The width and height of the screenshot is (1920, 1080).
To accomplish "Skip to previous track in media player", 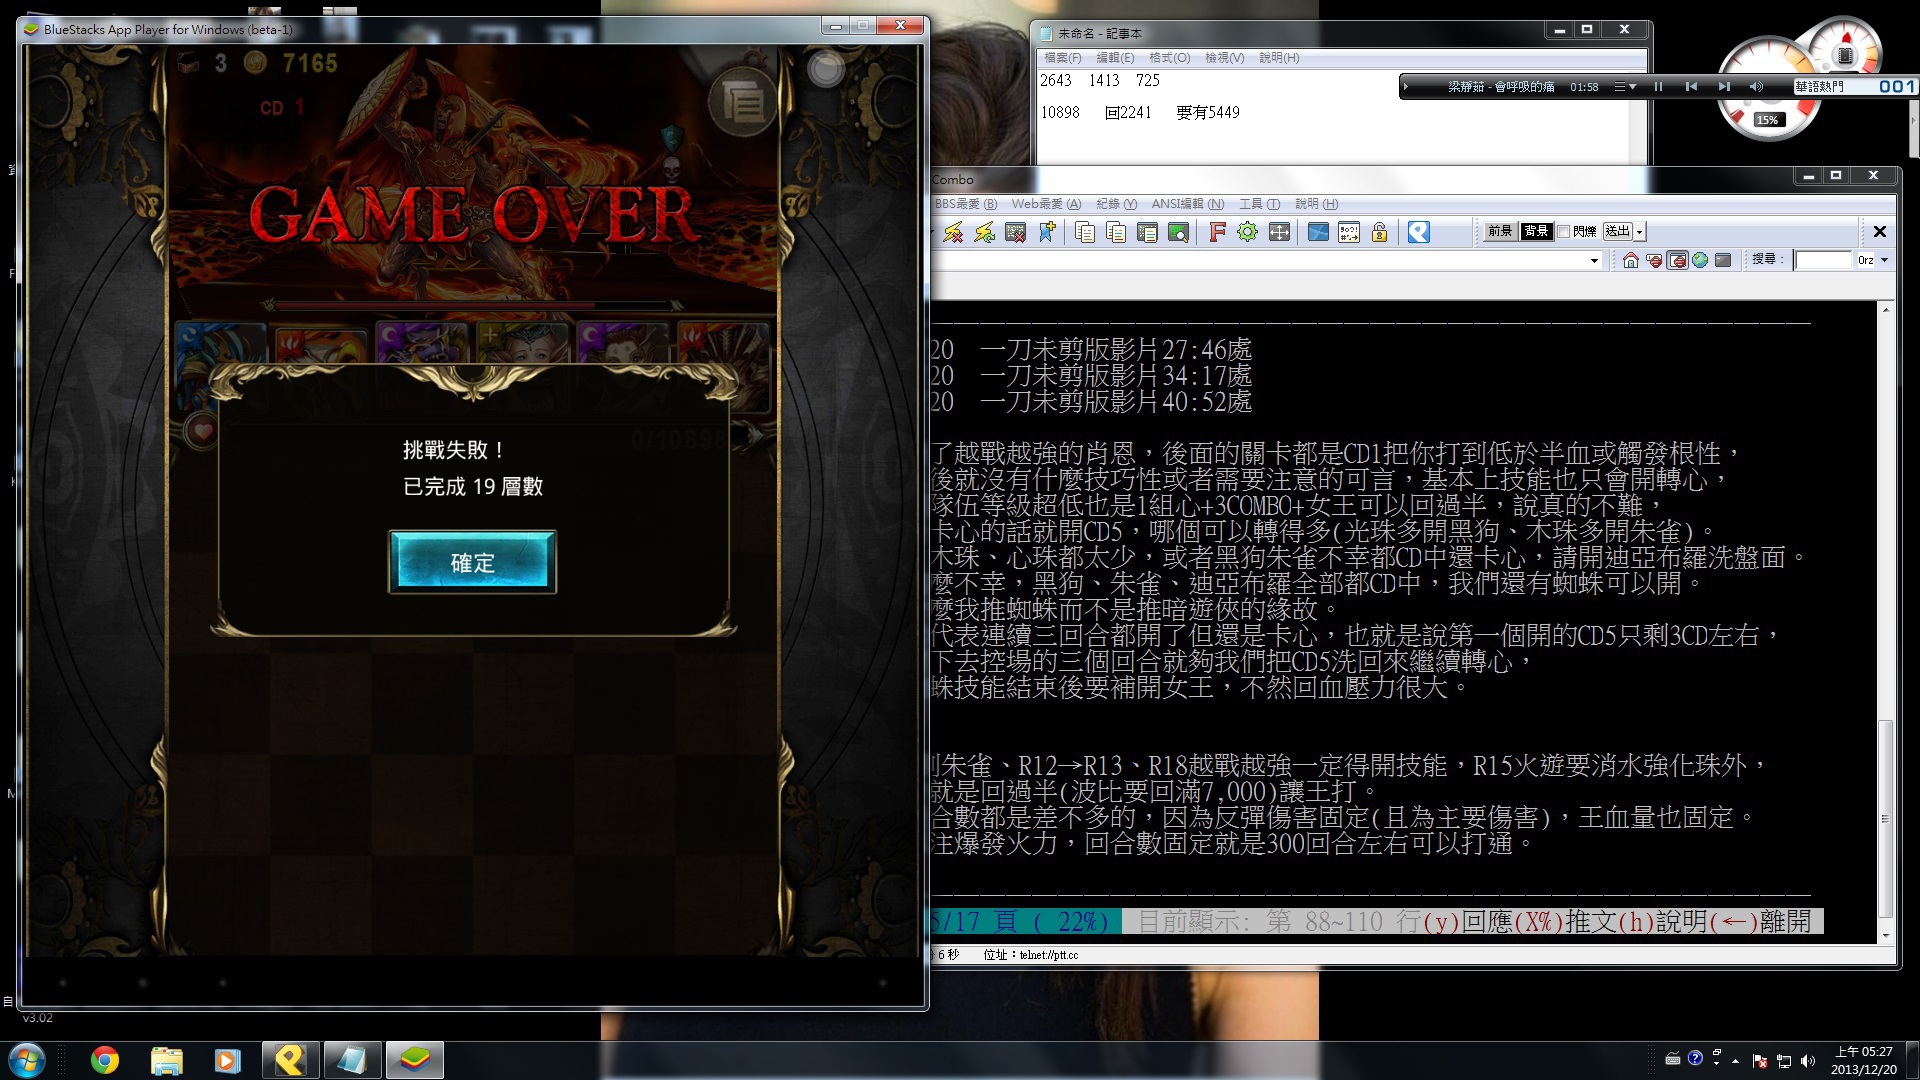I will 1691,87.
